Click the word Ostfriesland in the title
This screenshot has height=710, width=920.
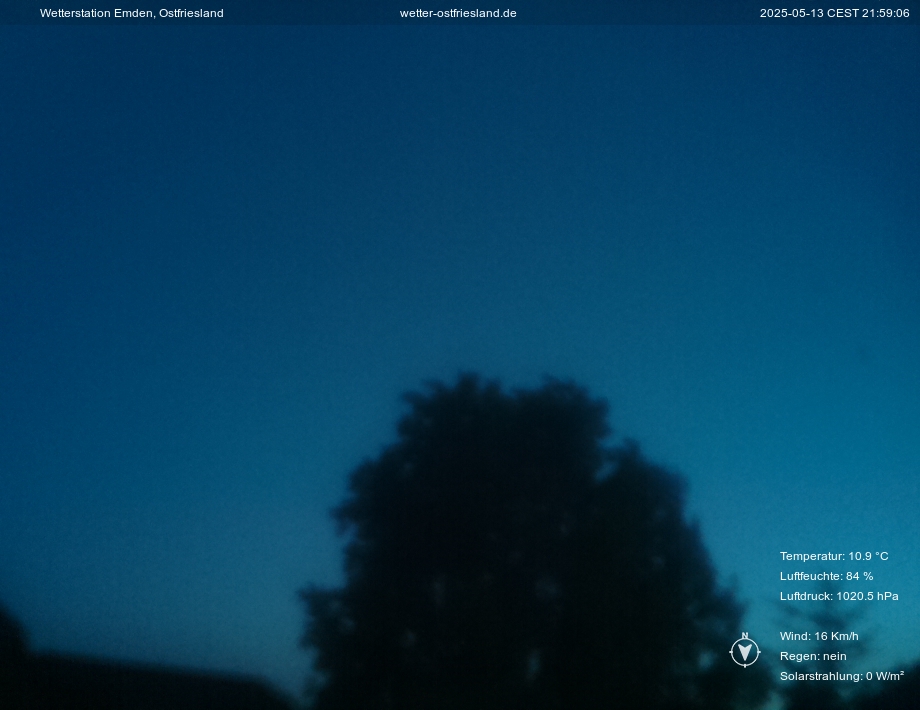(191, 13)
